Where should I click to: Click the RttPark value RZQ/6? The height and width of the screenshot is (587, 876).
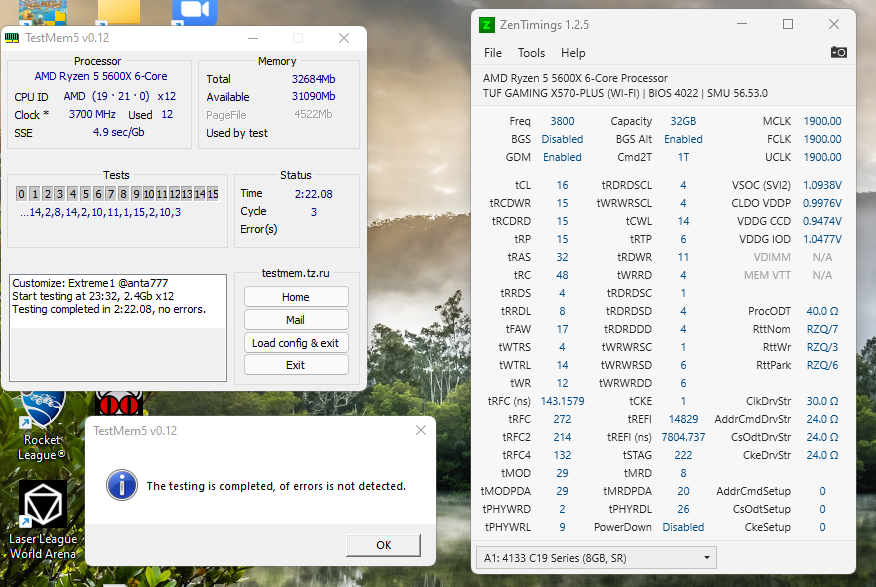822,365
